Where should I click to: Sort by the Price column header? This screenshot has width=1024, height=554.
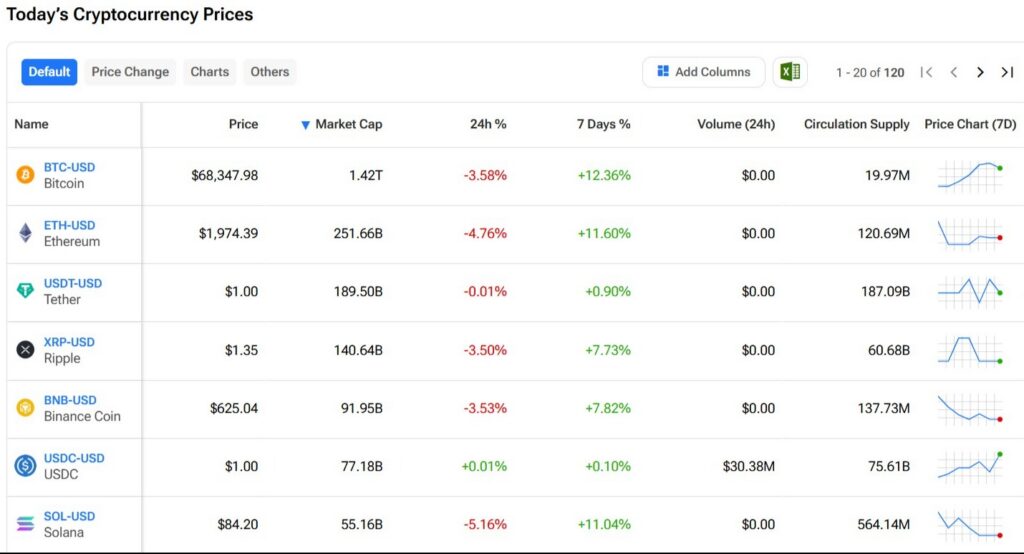point(243,124)
